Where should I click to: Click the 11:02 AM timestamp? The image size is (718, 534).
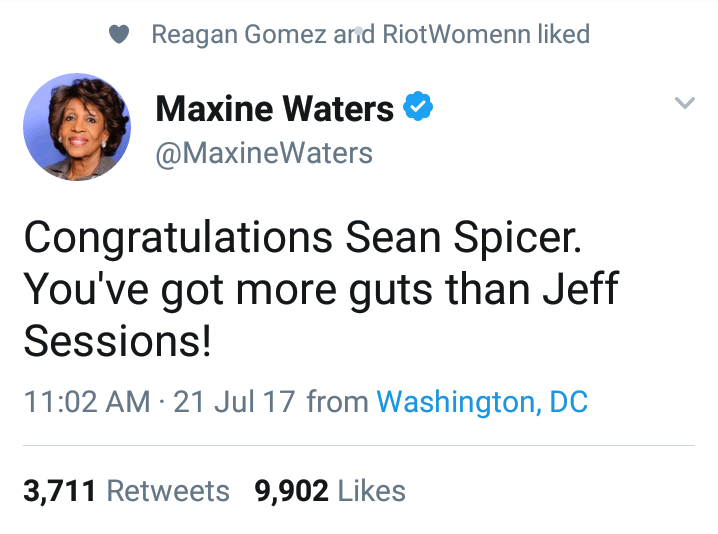tap(86, 403)
